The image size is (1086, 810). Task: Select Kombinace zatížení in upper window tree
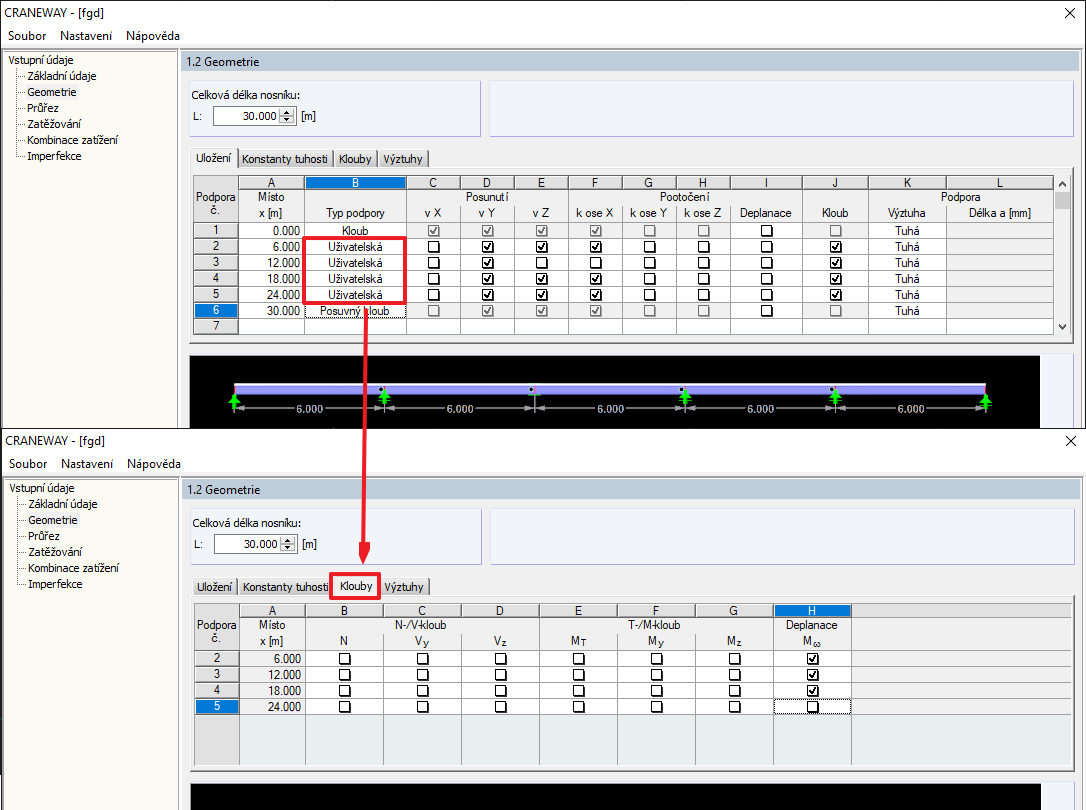pos(73,140)
